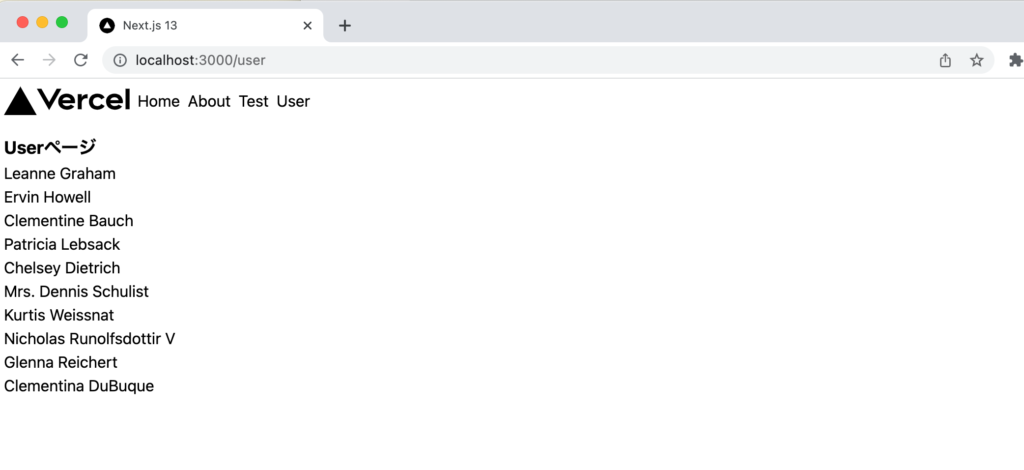Minimize the browser window using yellow button

(x=42, y=22)
